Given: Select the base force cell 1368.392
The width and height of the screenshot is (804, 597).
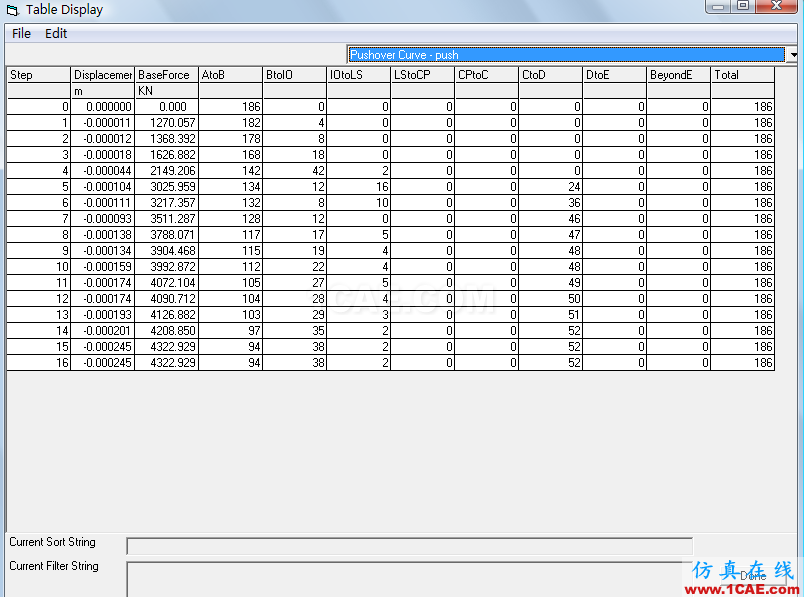Looking at the screenshot, I should point(167,138).
